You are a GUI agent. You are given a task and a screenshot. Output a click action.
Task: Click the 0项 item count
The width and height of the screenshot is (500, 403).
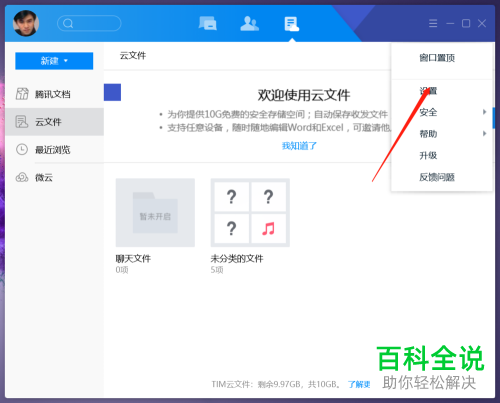pos(122,270)
